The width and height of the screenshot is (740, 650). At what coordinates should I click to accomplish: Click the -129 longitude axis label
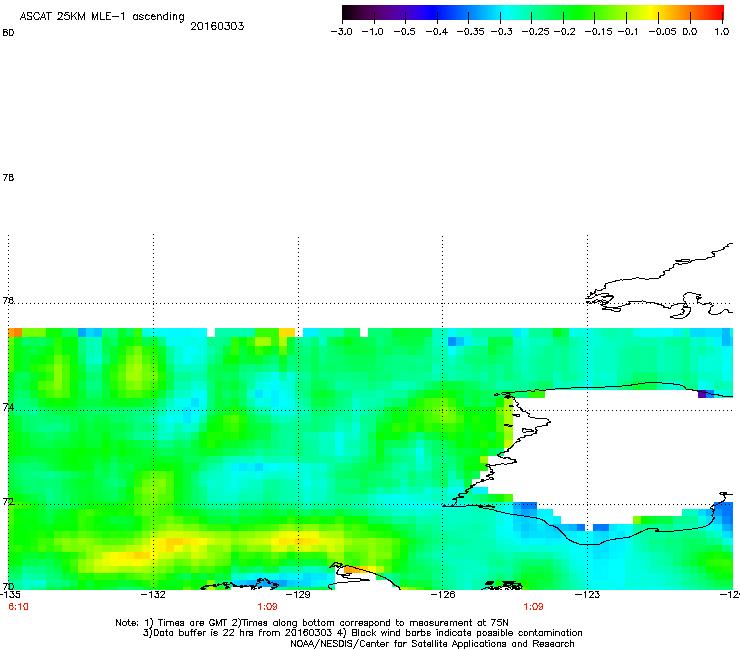click(298, 595)
